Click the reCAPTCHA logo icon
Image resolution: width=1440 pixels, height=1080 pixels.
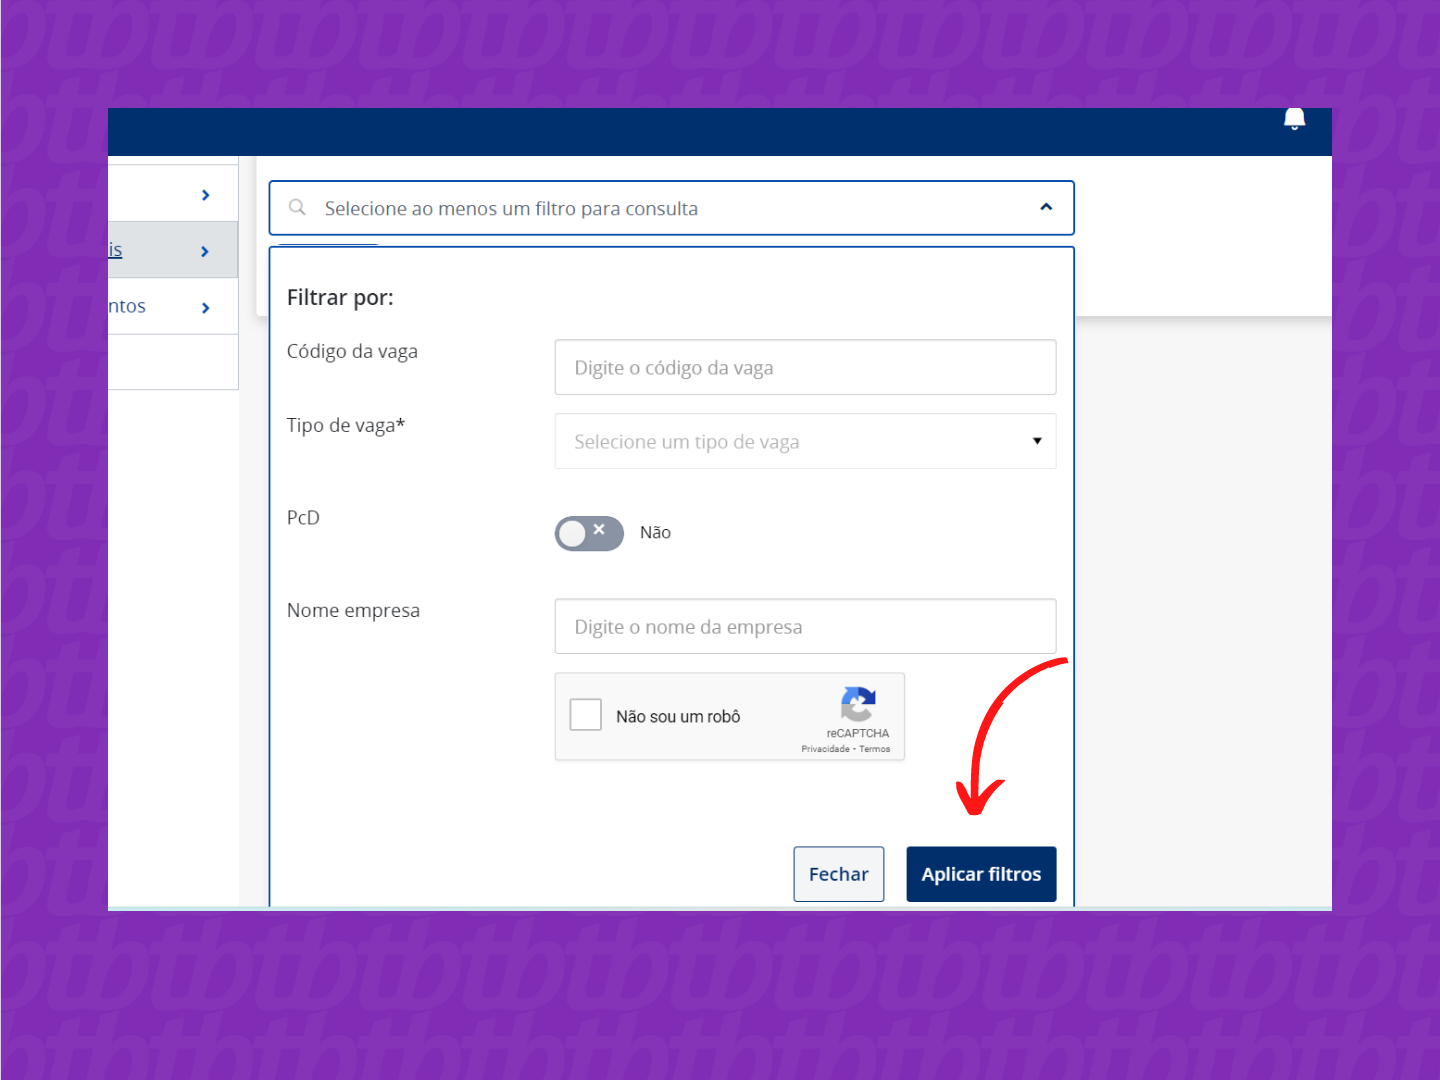858,704
